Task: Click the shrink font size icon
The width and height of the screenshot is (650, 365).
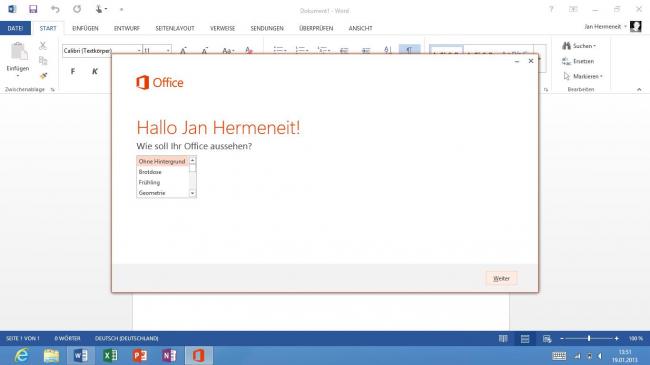Action: point(205,51)
